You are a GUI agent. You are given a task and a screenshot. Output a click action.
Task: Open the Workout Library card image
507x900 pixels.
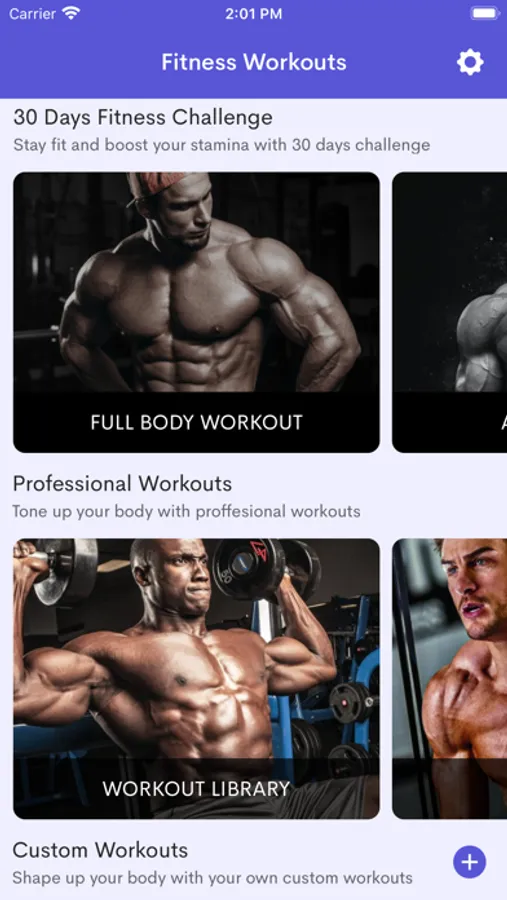[x=196, y=649]
